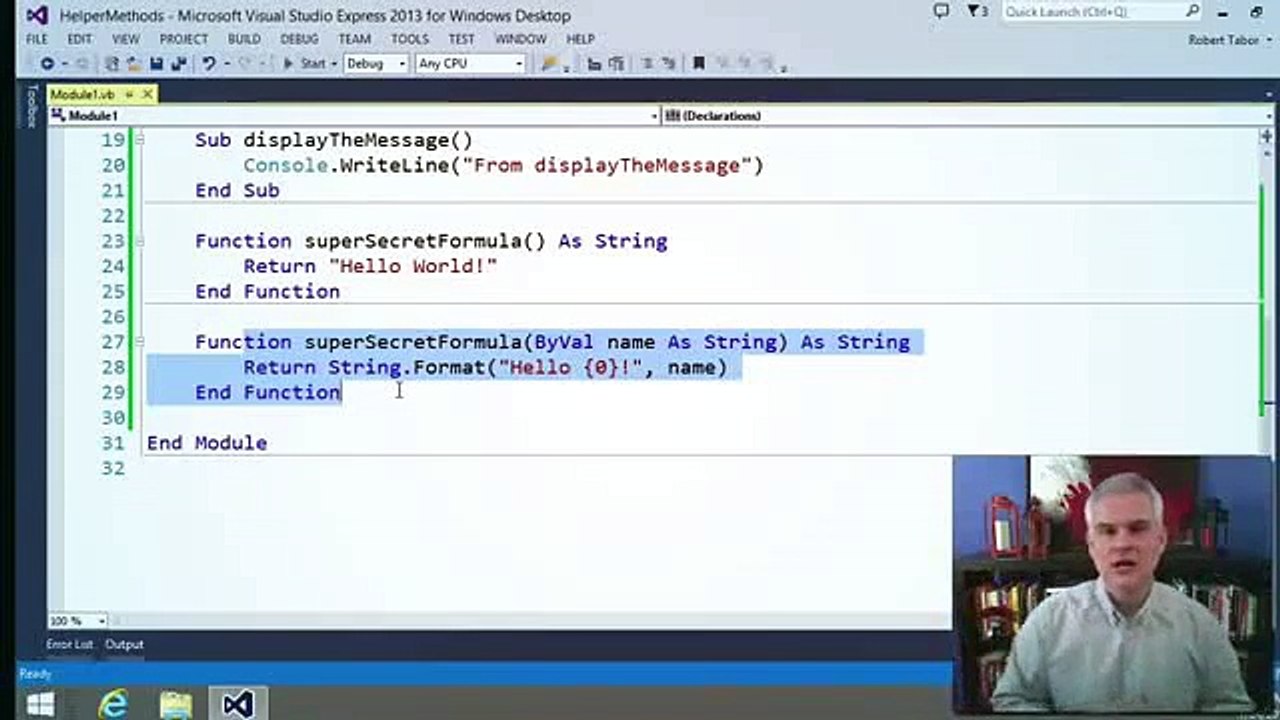Open the WINDOW menu
The height and width of the screenshot is (720, 1280).
click(520, 39)
